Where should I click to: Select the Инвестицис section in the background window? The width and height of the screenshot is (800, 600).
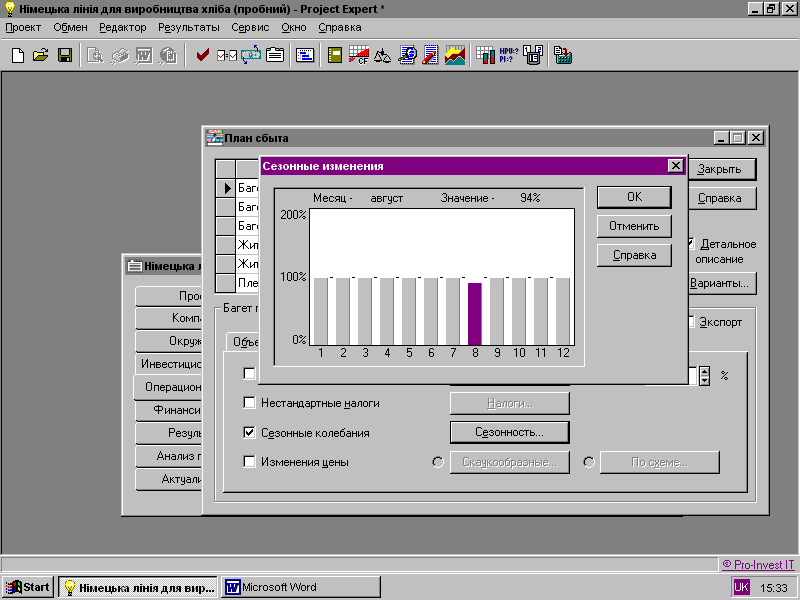(x=168, y=364)
